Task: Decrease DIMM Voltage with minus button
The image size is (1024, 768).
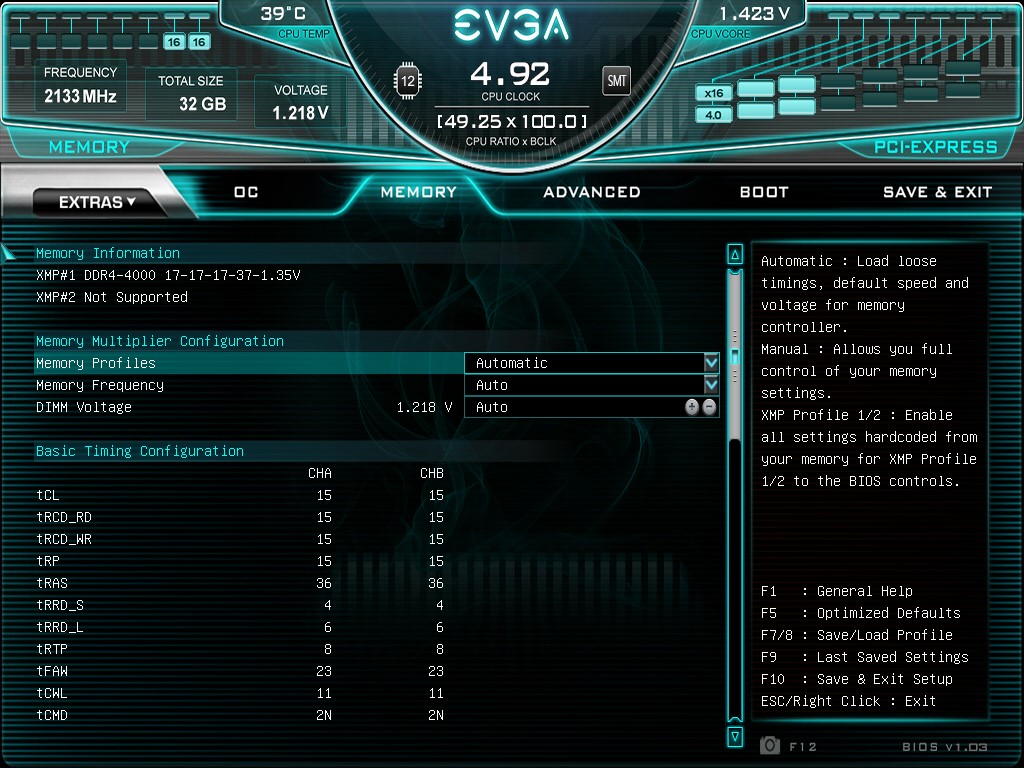Action: point(709,408)
